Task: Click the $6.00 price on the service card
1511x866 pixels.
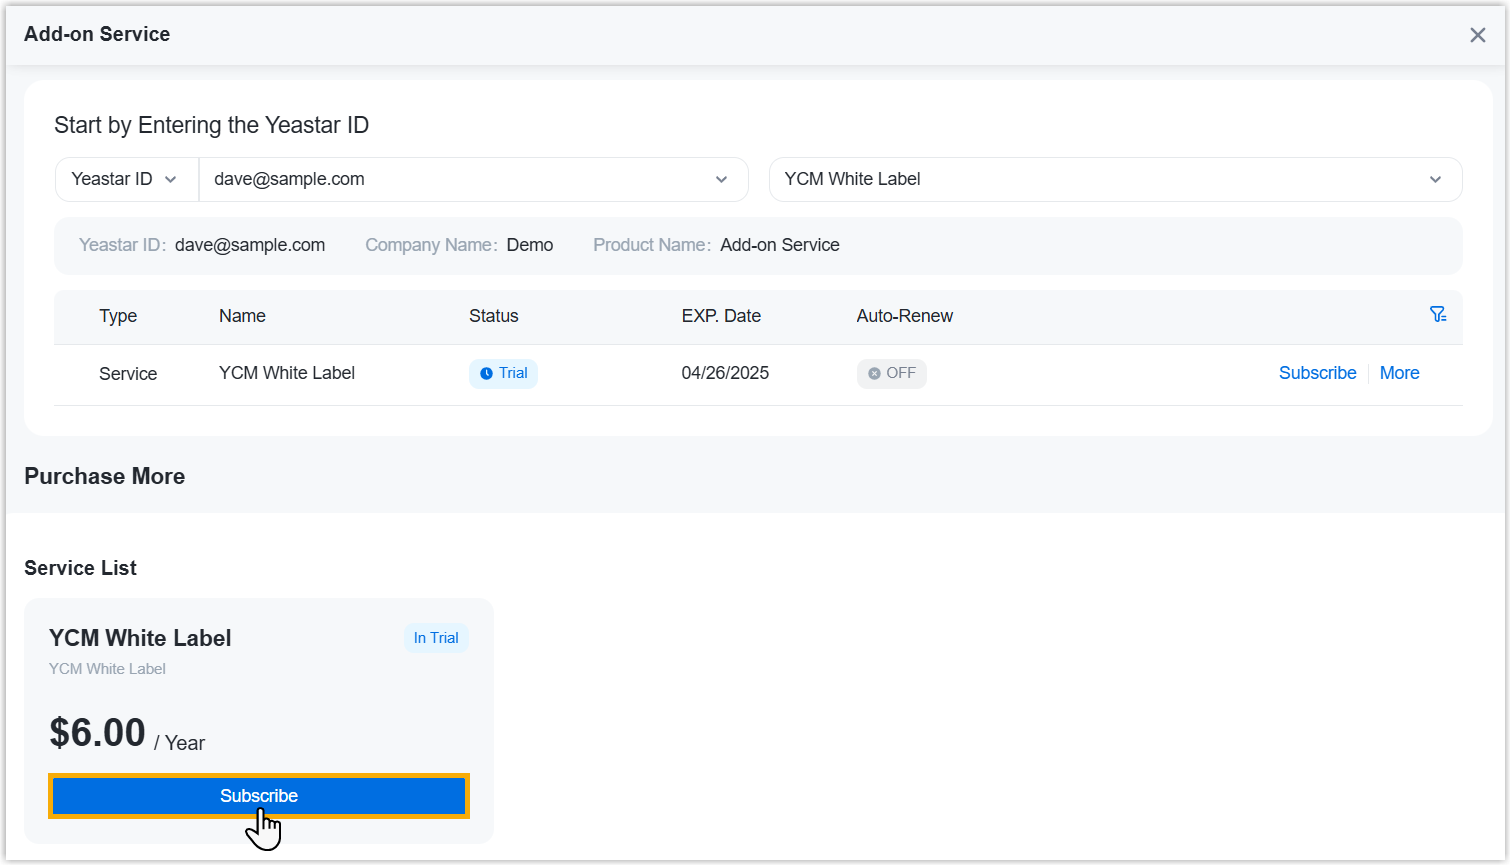Action: click(x=98, y=733)
